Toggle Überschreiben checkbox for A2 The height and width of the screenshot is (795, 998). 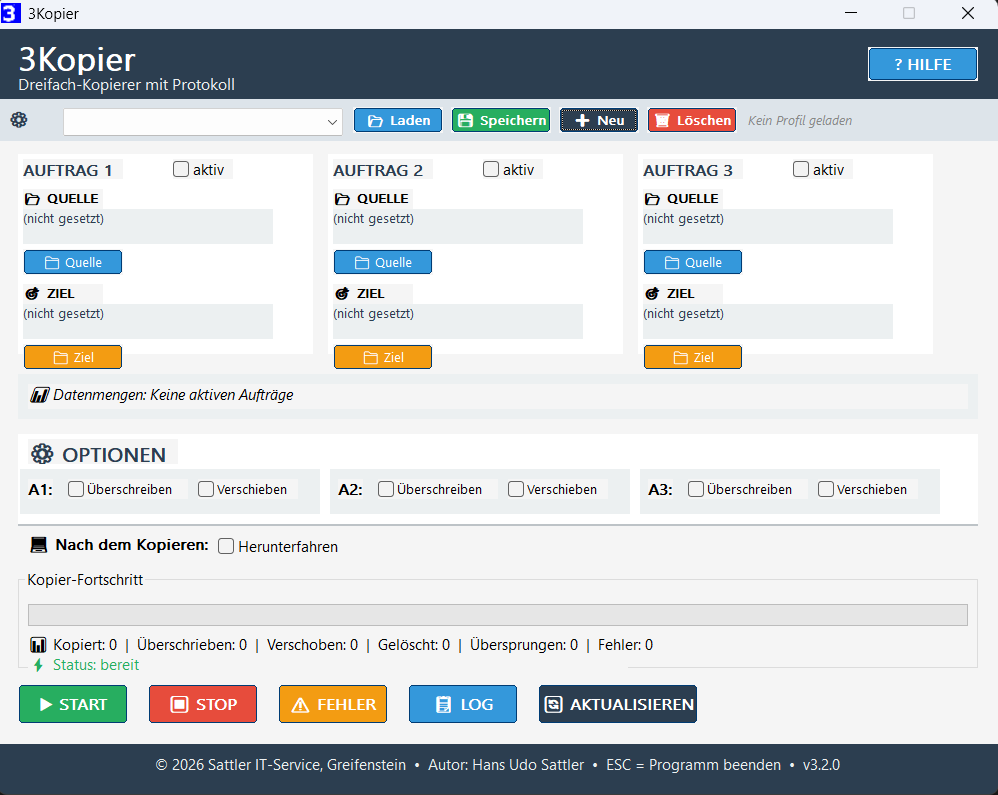click(386, 490)
